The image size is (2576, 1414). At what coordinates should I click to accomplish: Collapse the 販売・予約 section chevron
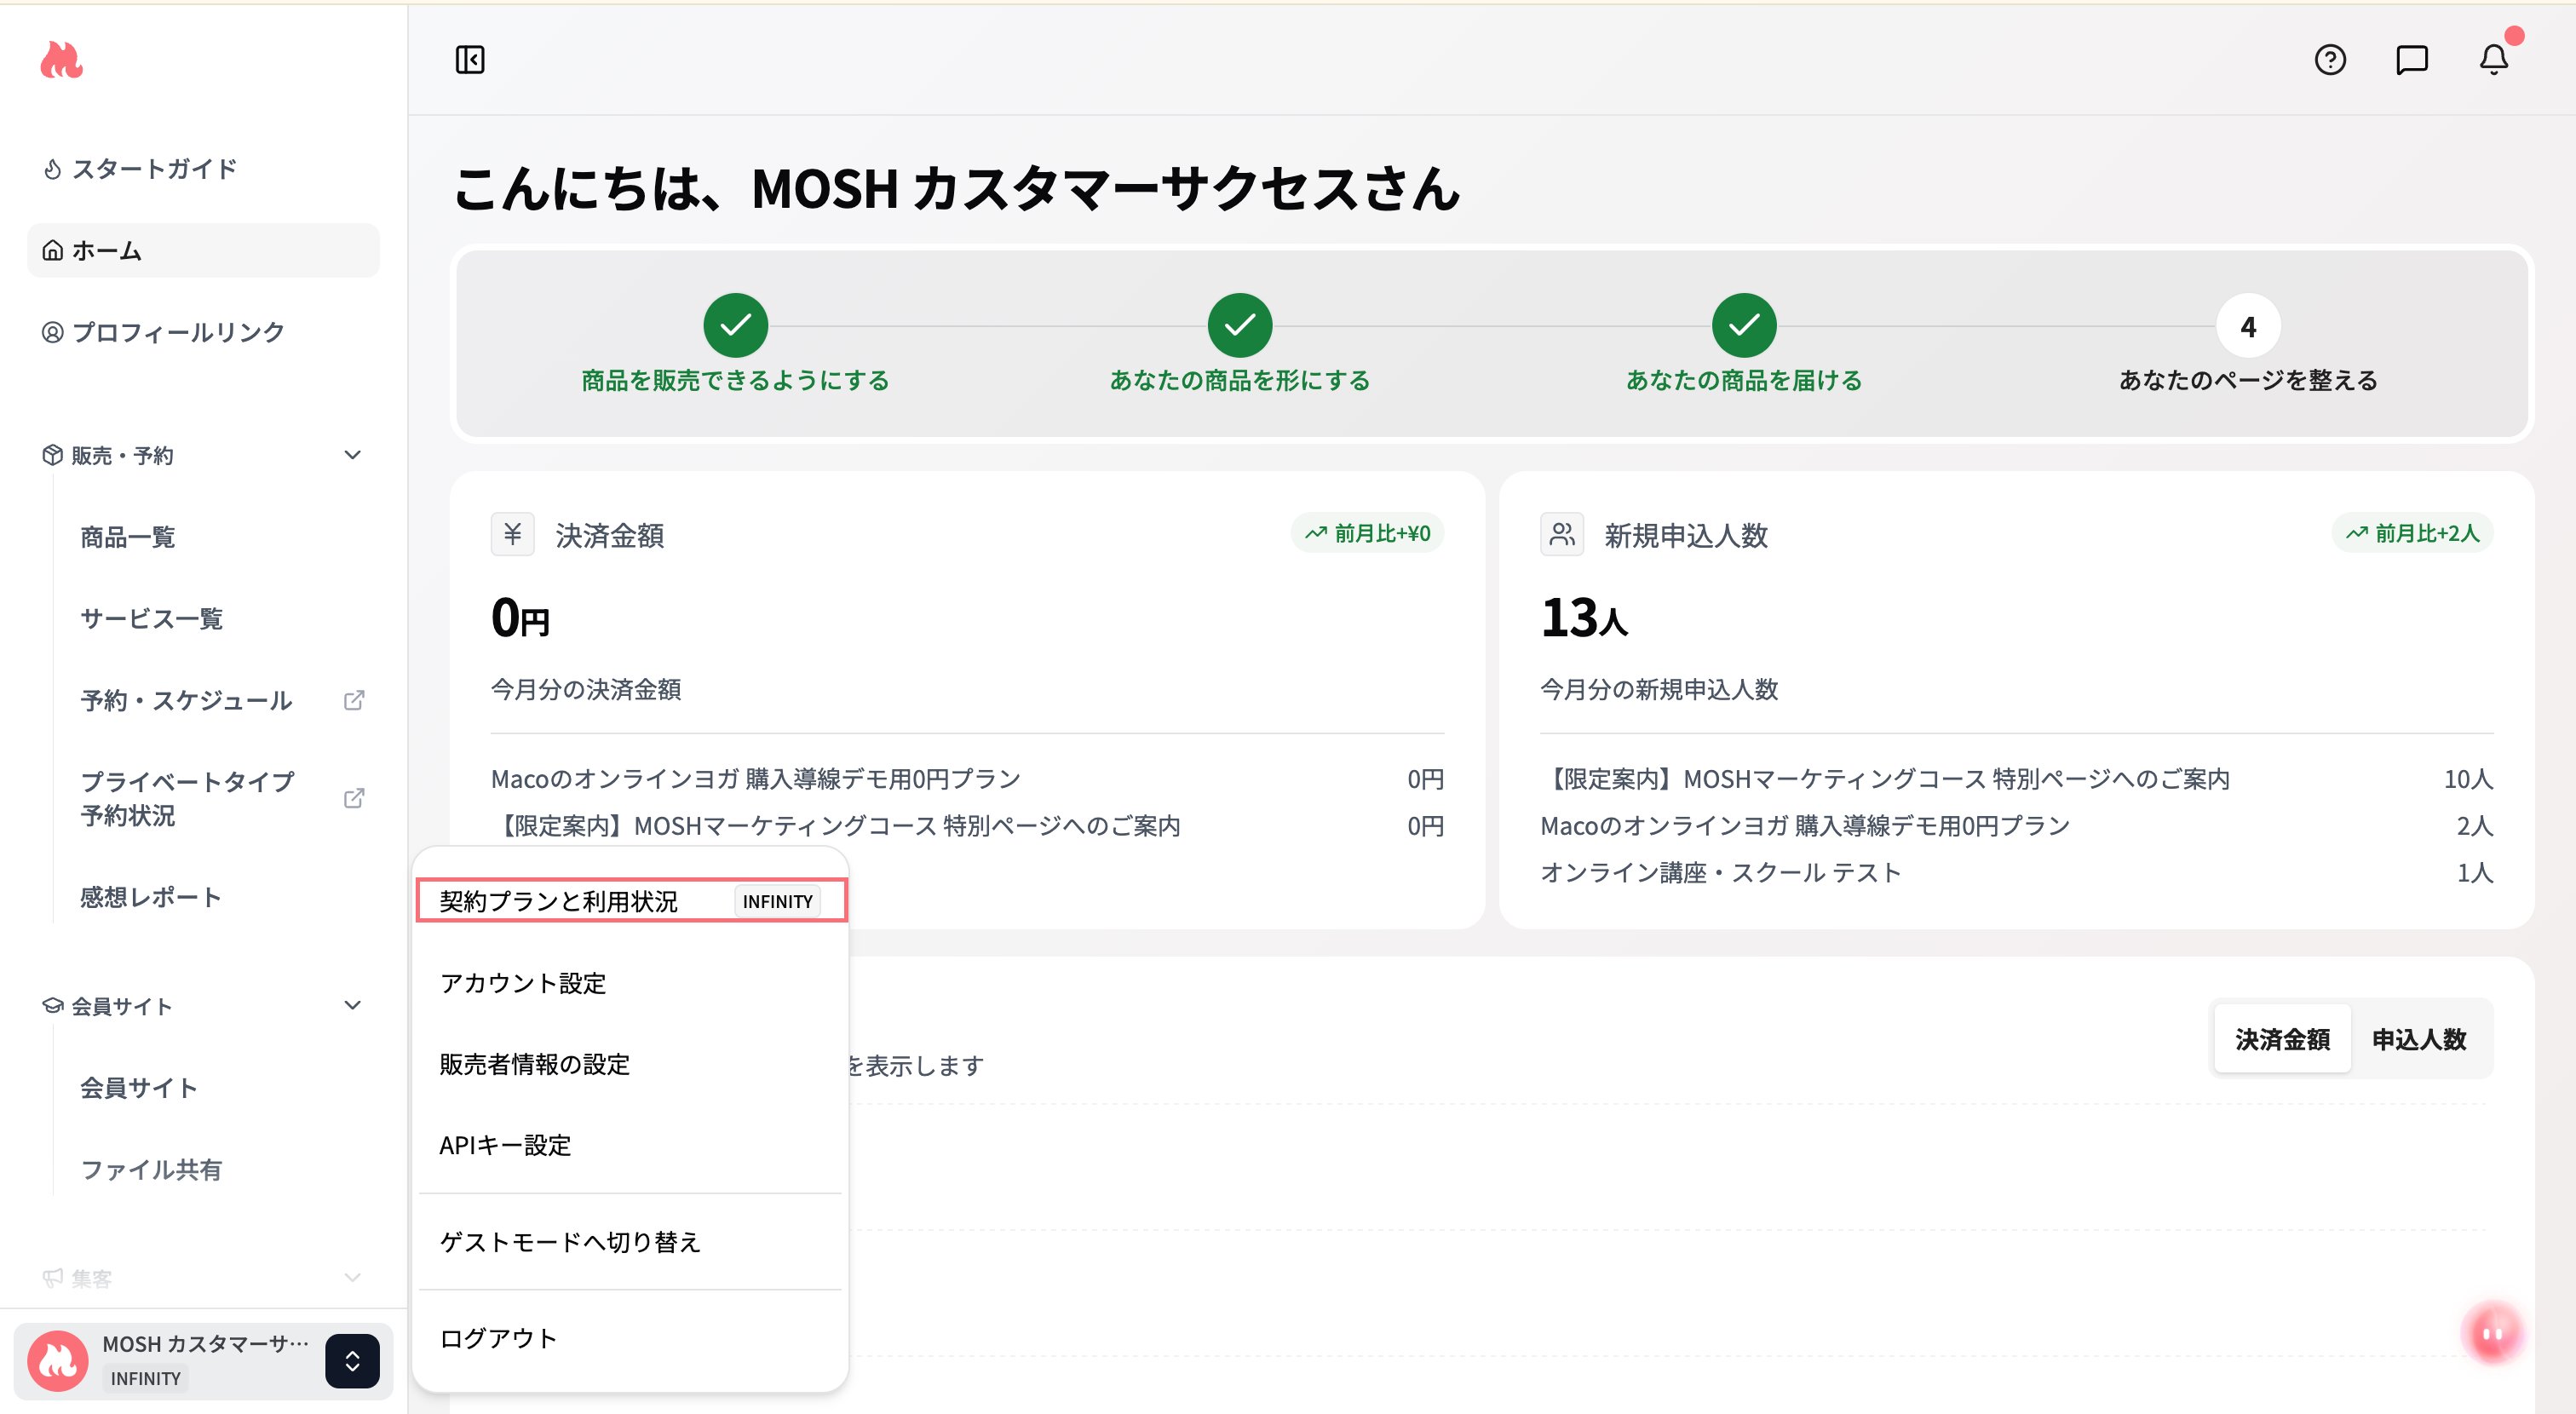click(x=352, y=455)
